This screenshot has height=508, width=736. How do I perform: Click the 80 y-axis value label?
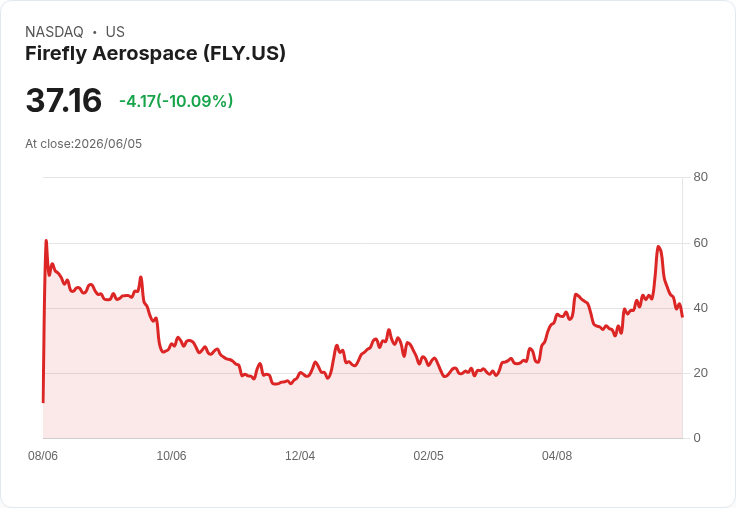(x=700, y=177)
